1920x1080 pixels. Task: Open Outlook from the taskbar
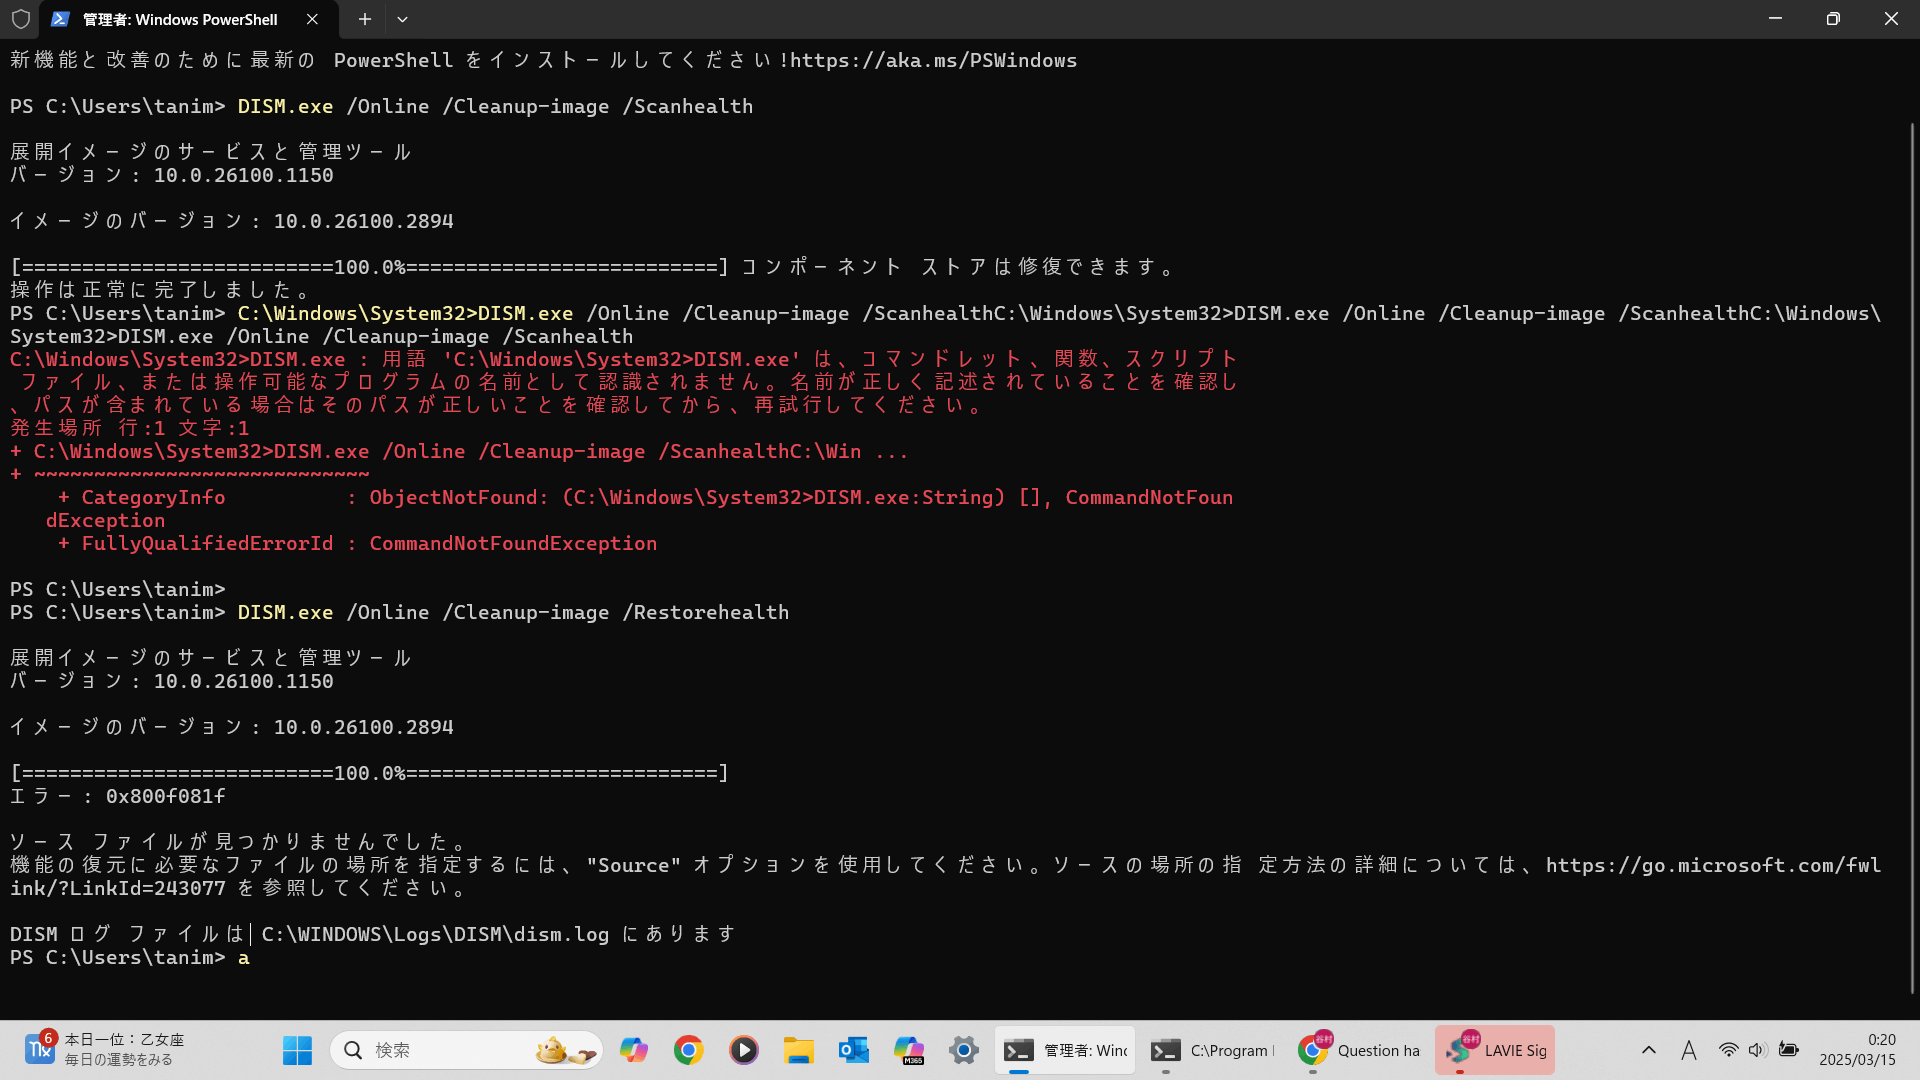pos(853,1050)
